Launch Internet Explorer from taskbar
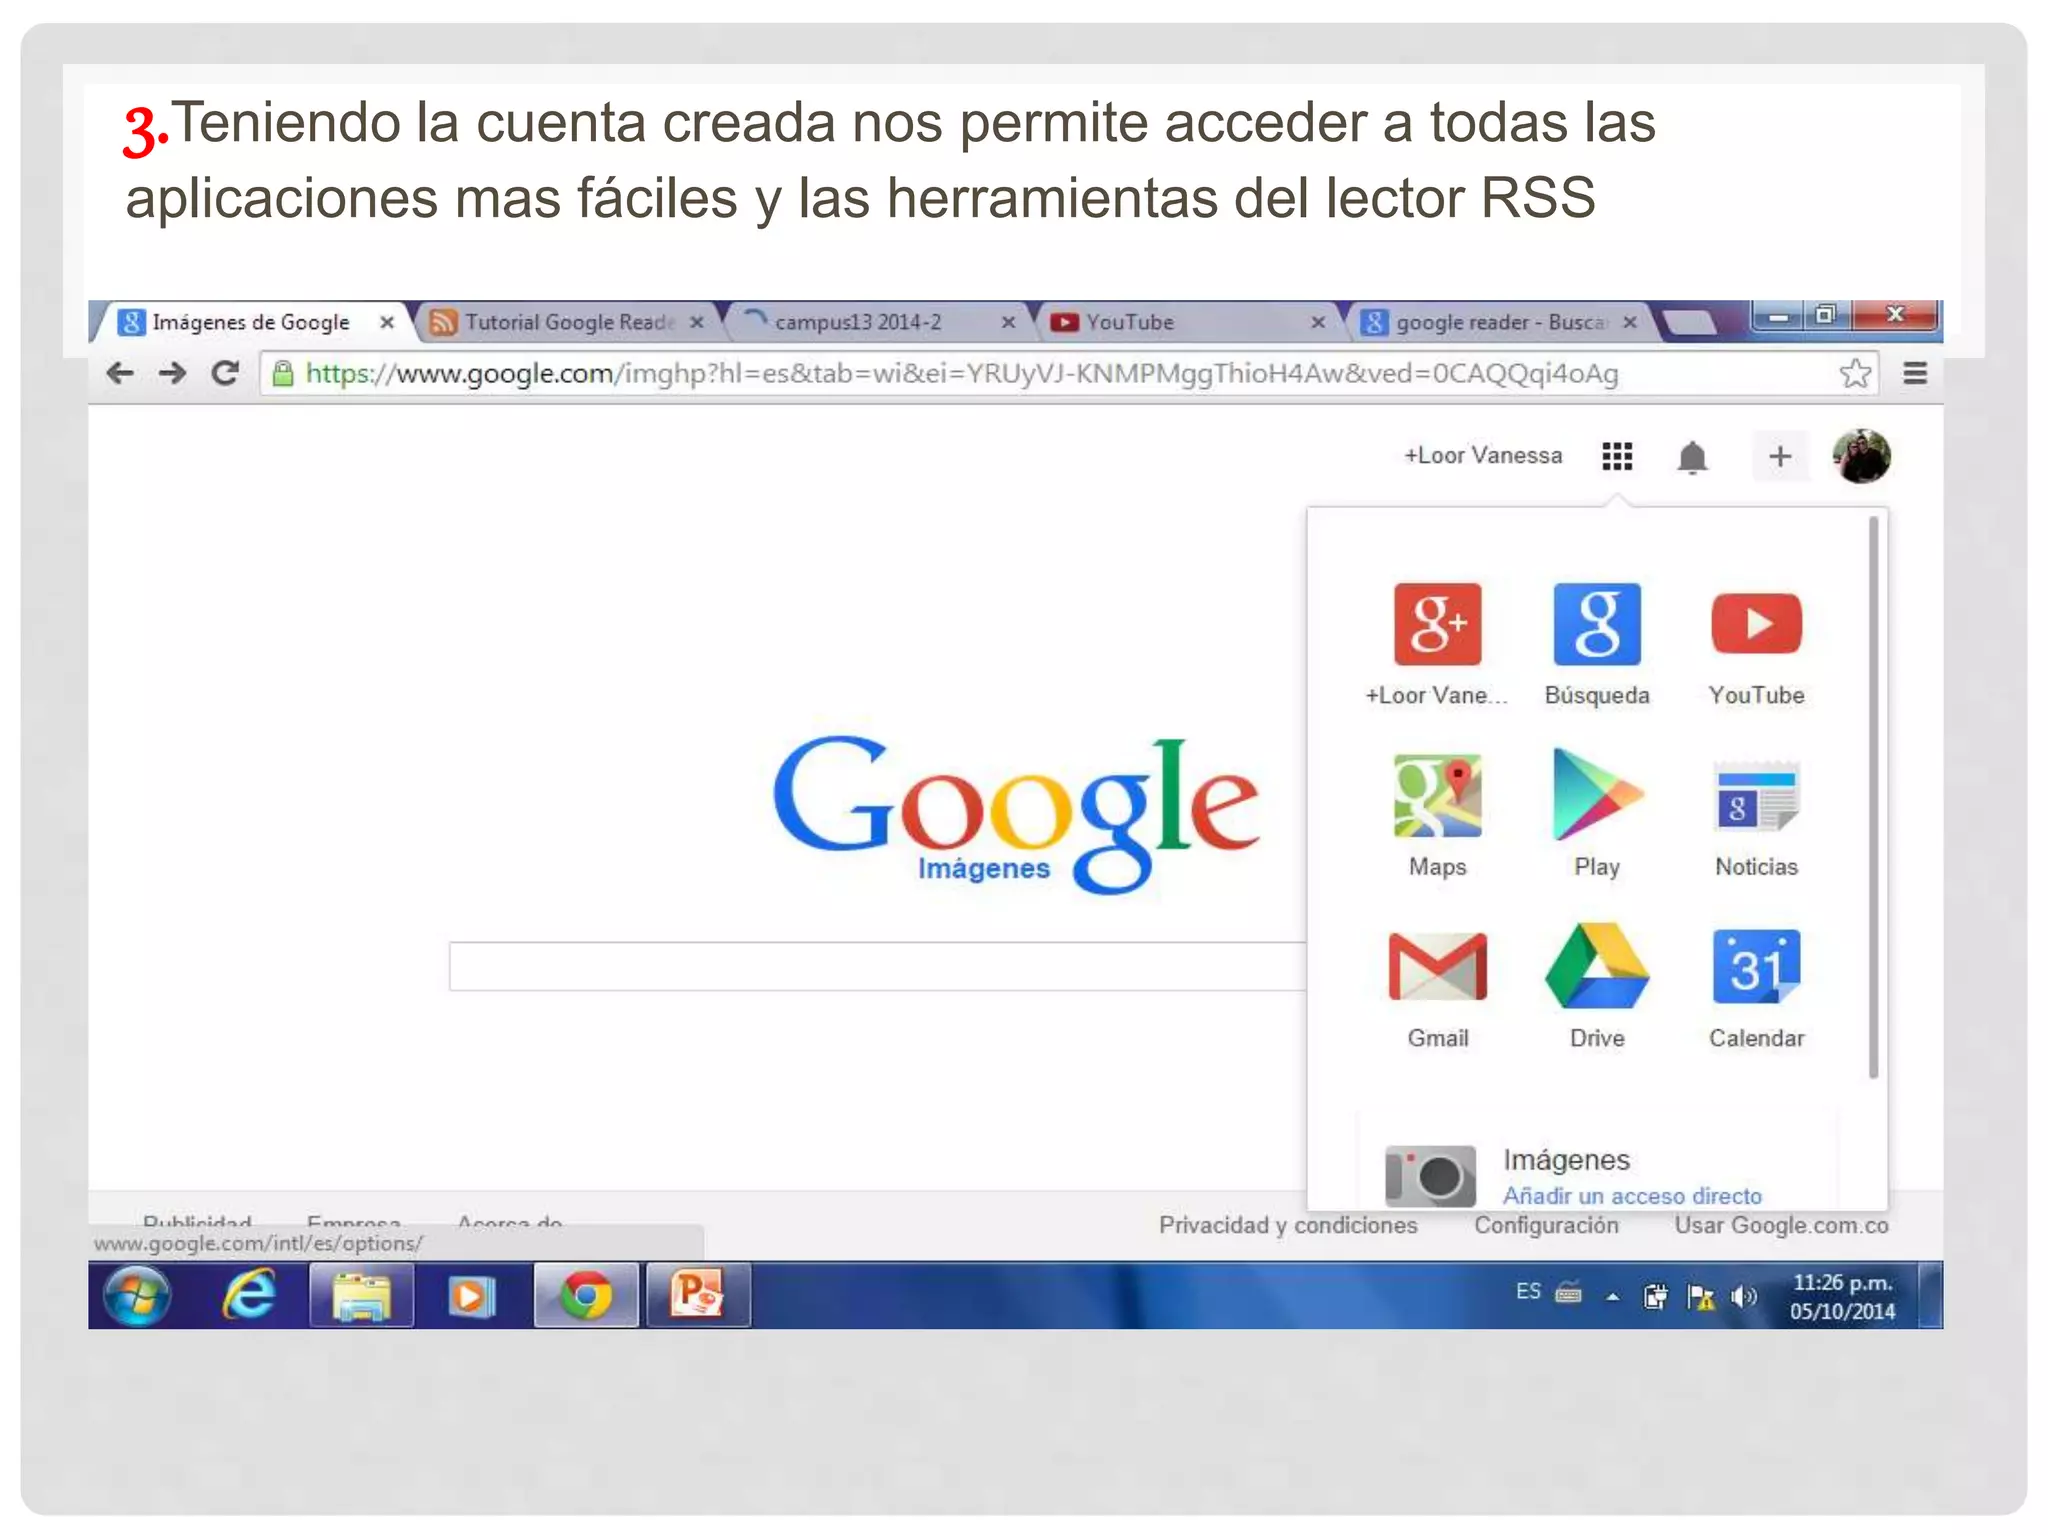The width and height of the screenshot is (2048, 1536). (x=248, y=1296)
